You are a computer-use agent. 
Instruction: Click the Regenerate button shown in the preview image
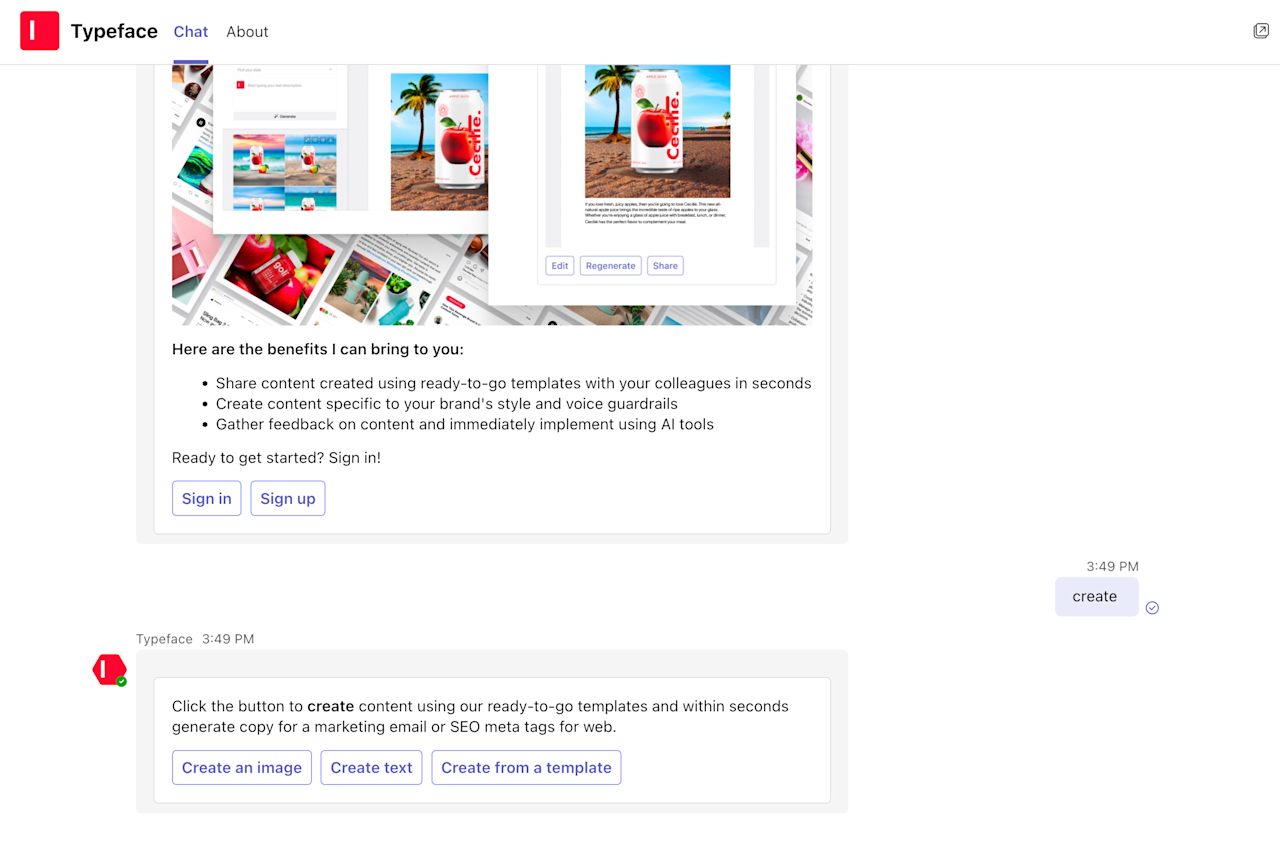pyautogui.click(x=610, y=265)
